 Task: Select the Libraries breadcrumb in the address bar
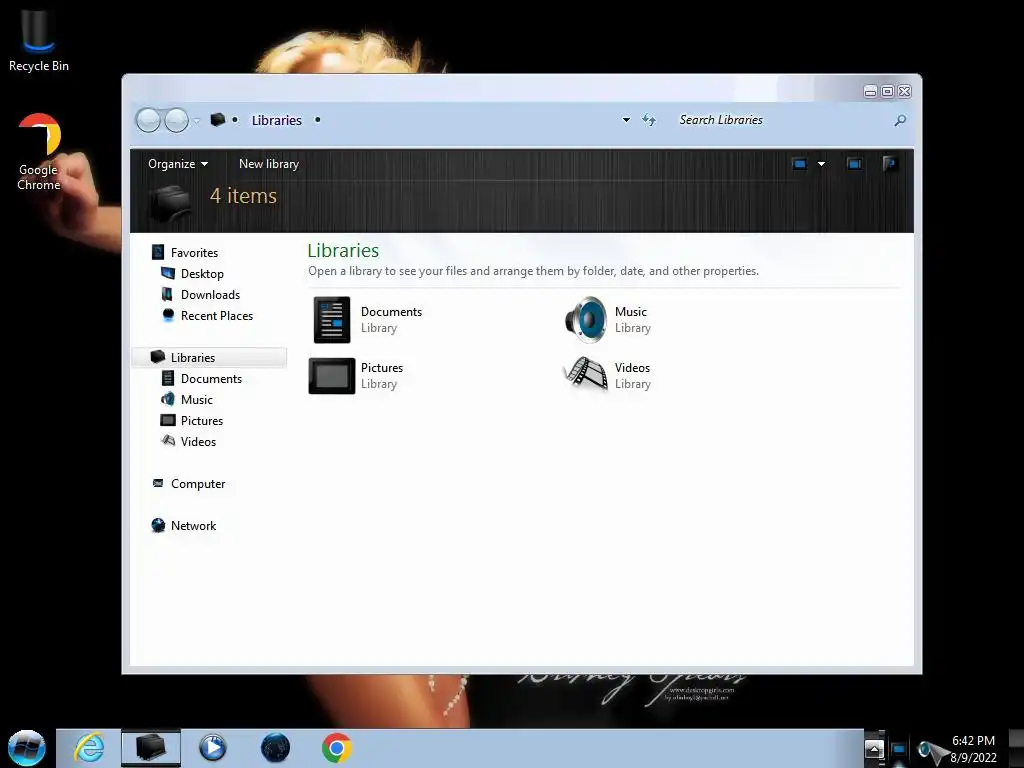277,120
